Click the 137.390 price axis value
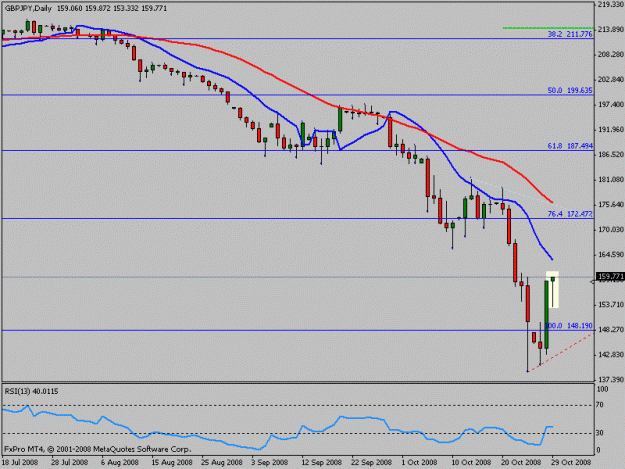 (610, 379)
